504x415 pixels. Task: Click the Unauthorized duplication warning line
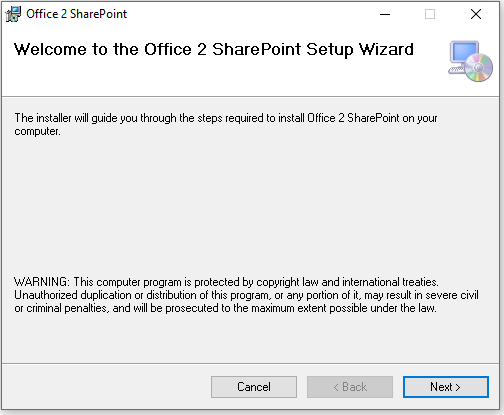[x=246, y=295]
